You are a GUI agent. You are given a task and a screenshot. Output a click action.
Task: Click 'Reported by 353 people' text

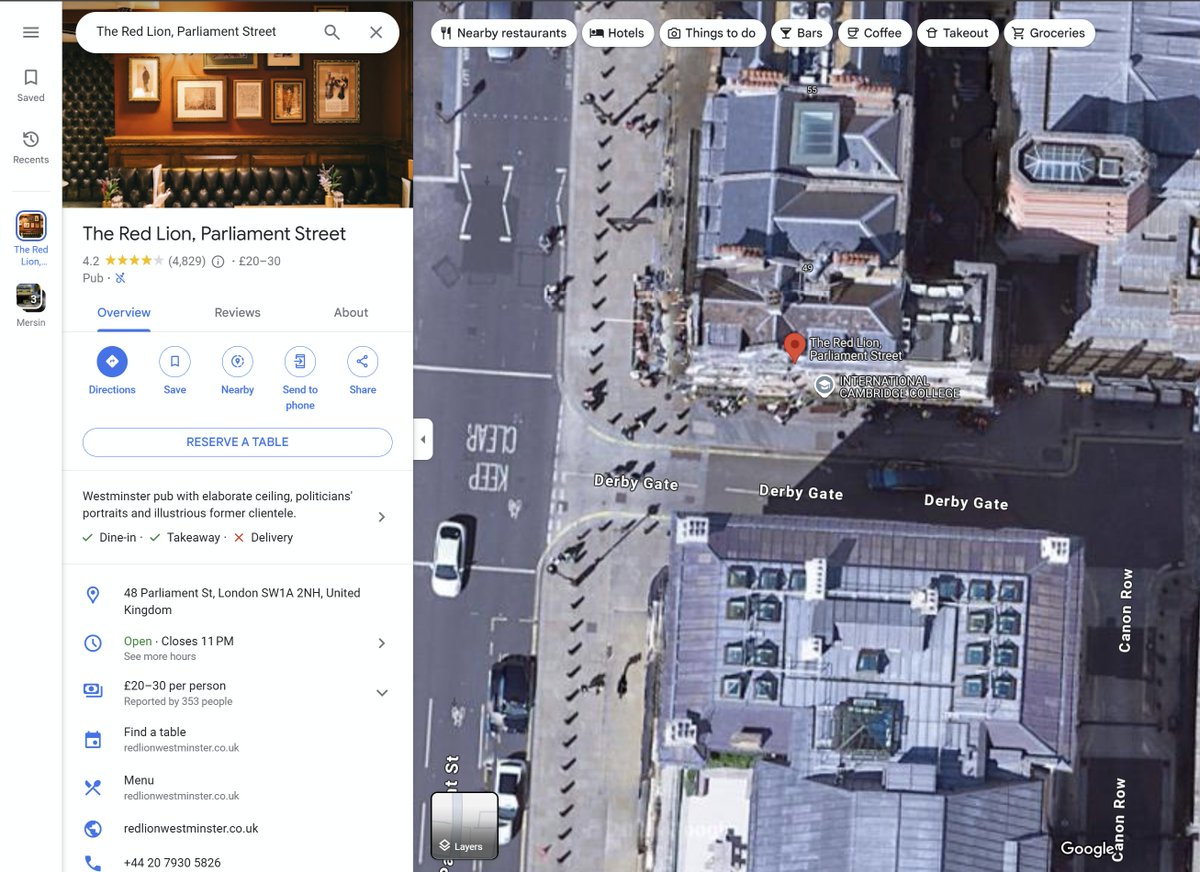178,702
